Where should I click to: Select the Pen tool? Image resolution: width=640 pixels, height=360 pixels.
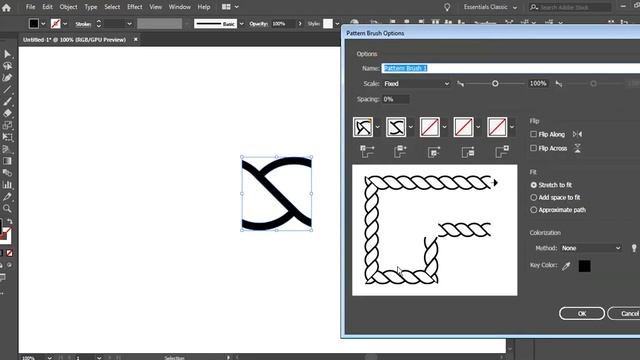[7, 78]
